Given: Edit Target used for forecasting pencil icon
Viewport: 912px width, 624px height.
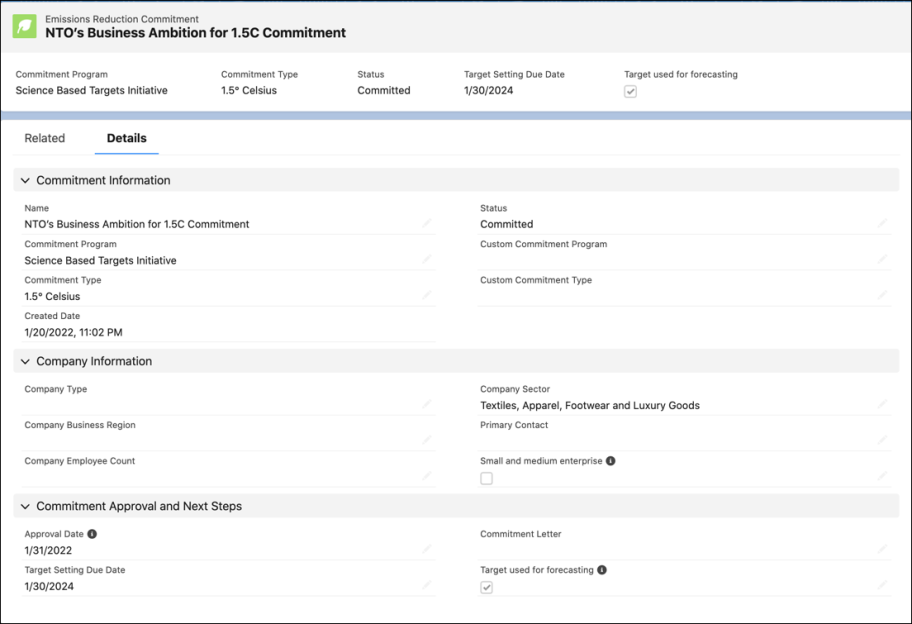Looking at the screenshot, I should click(x=882, y=585).
